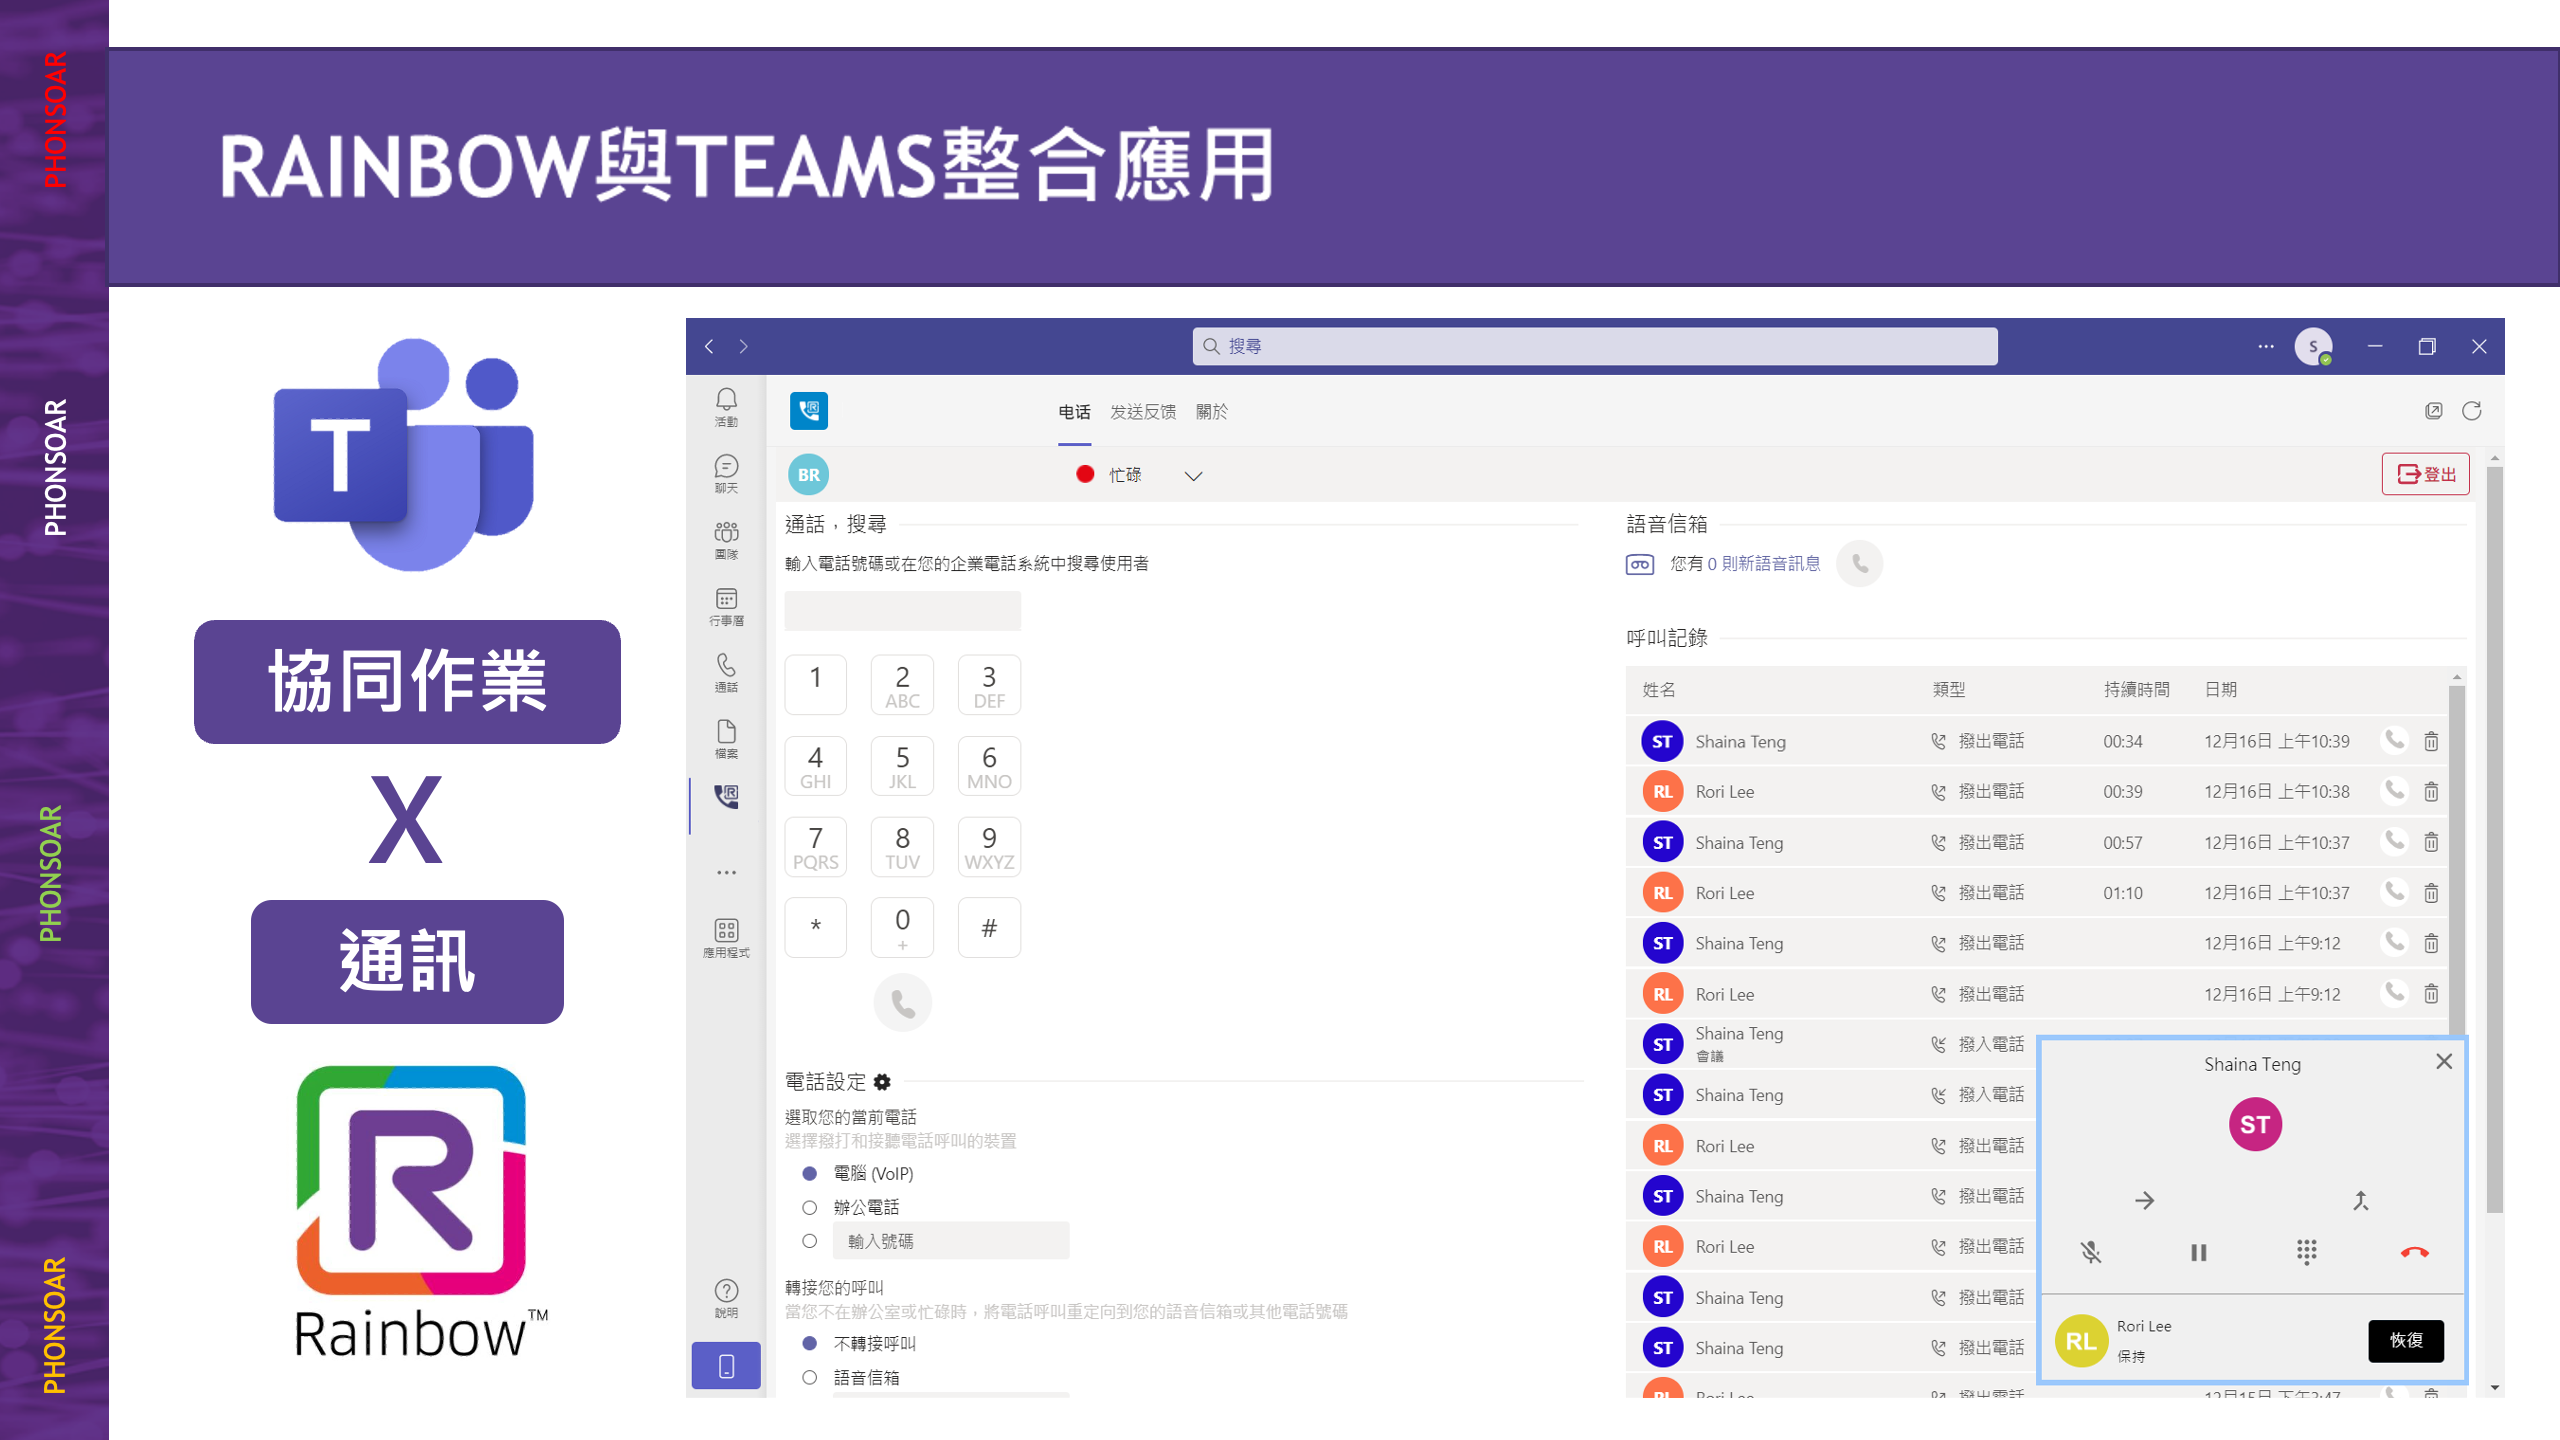Open the Files icon in sidebar

(x=726, y=739)
